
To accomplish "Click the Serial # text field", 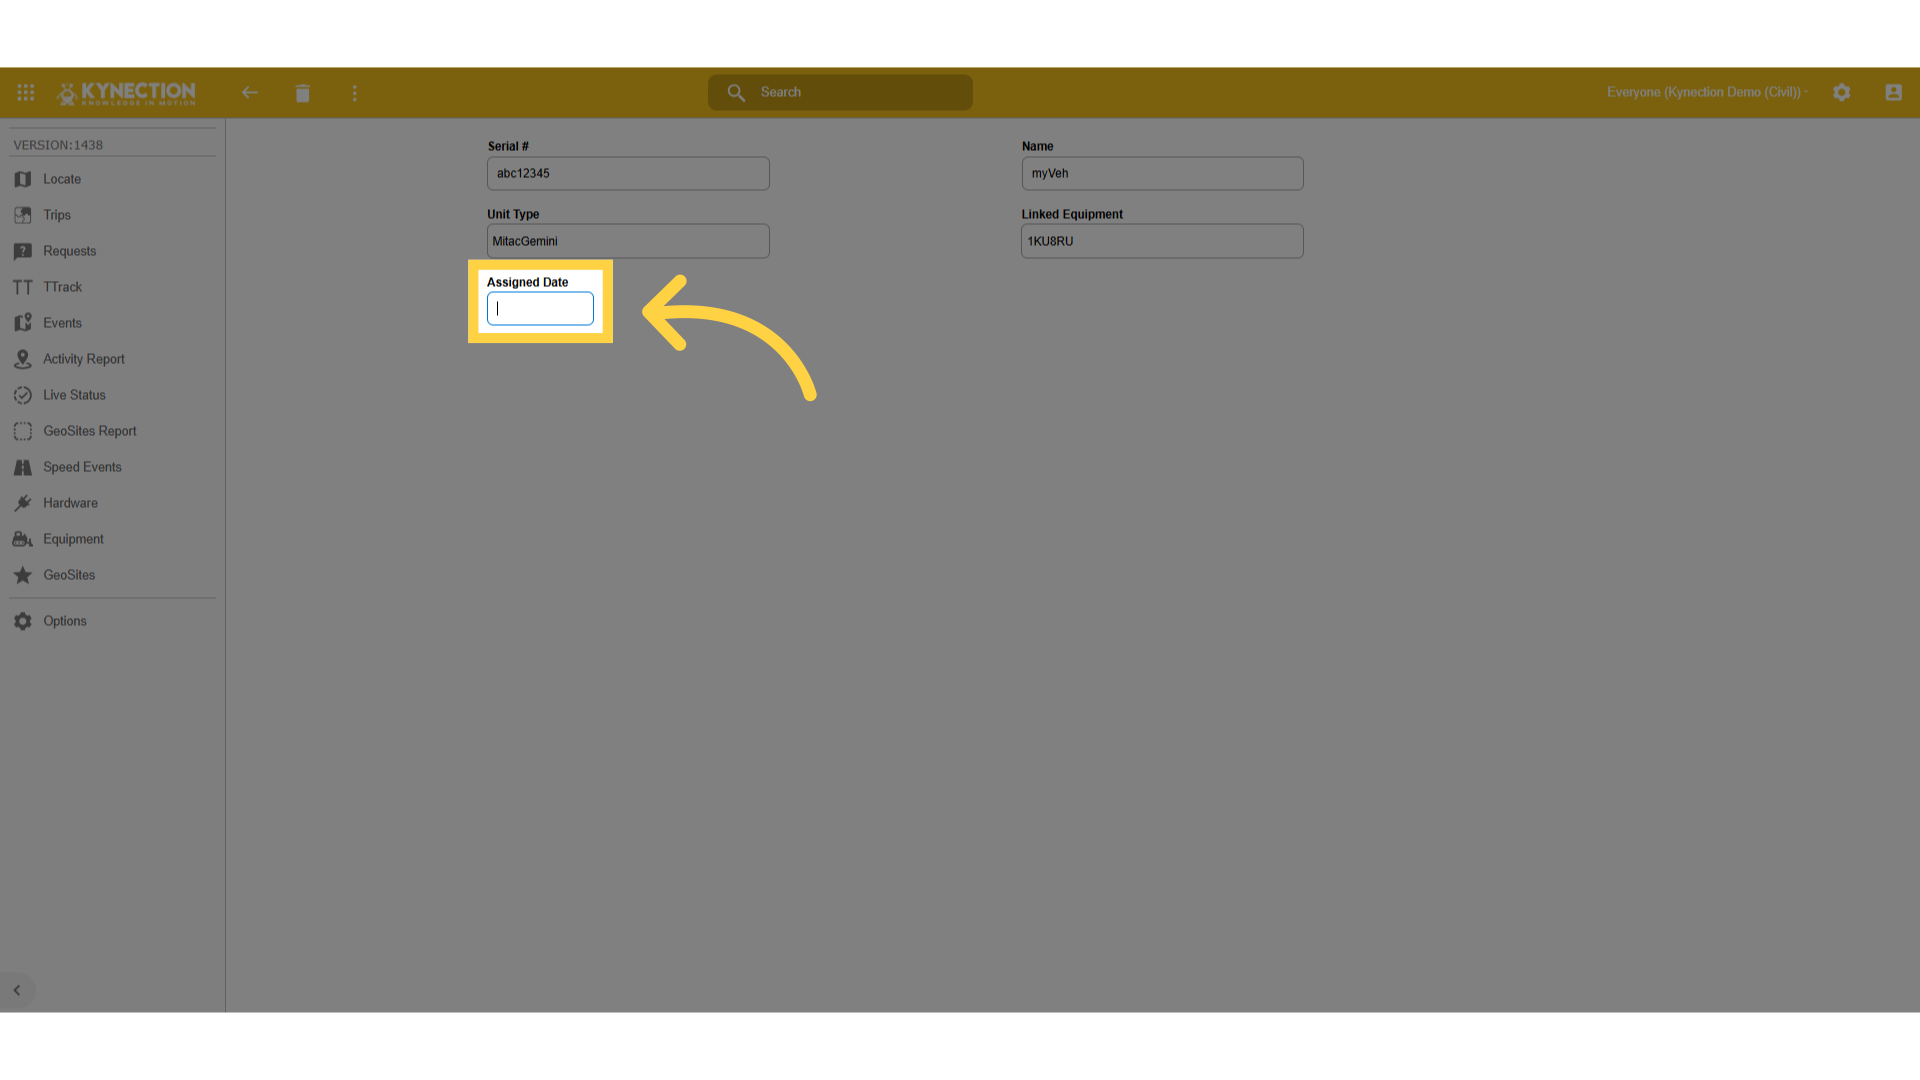I will [x=628, y=174].
